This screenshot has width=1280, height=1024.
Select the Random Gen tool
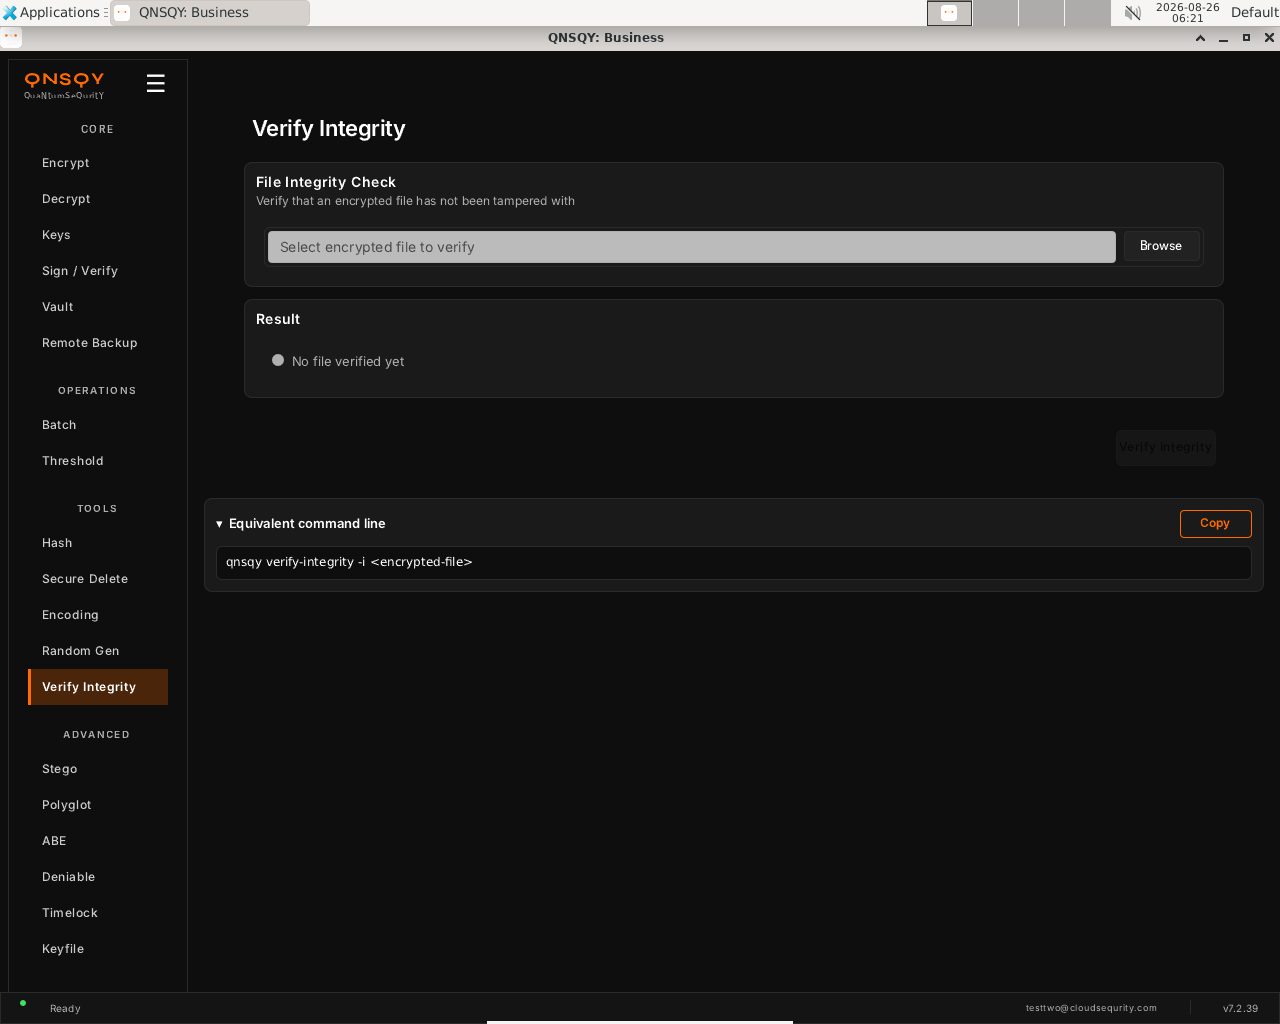point(98,651)
